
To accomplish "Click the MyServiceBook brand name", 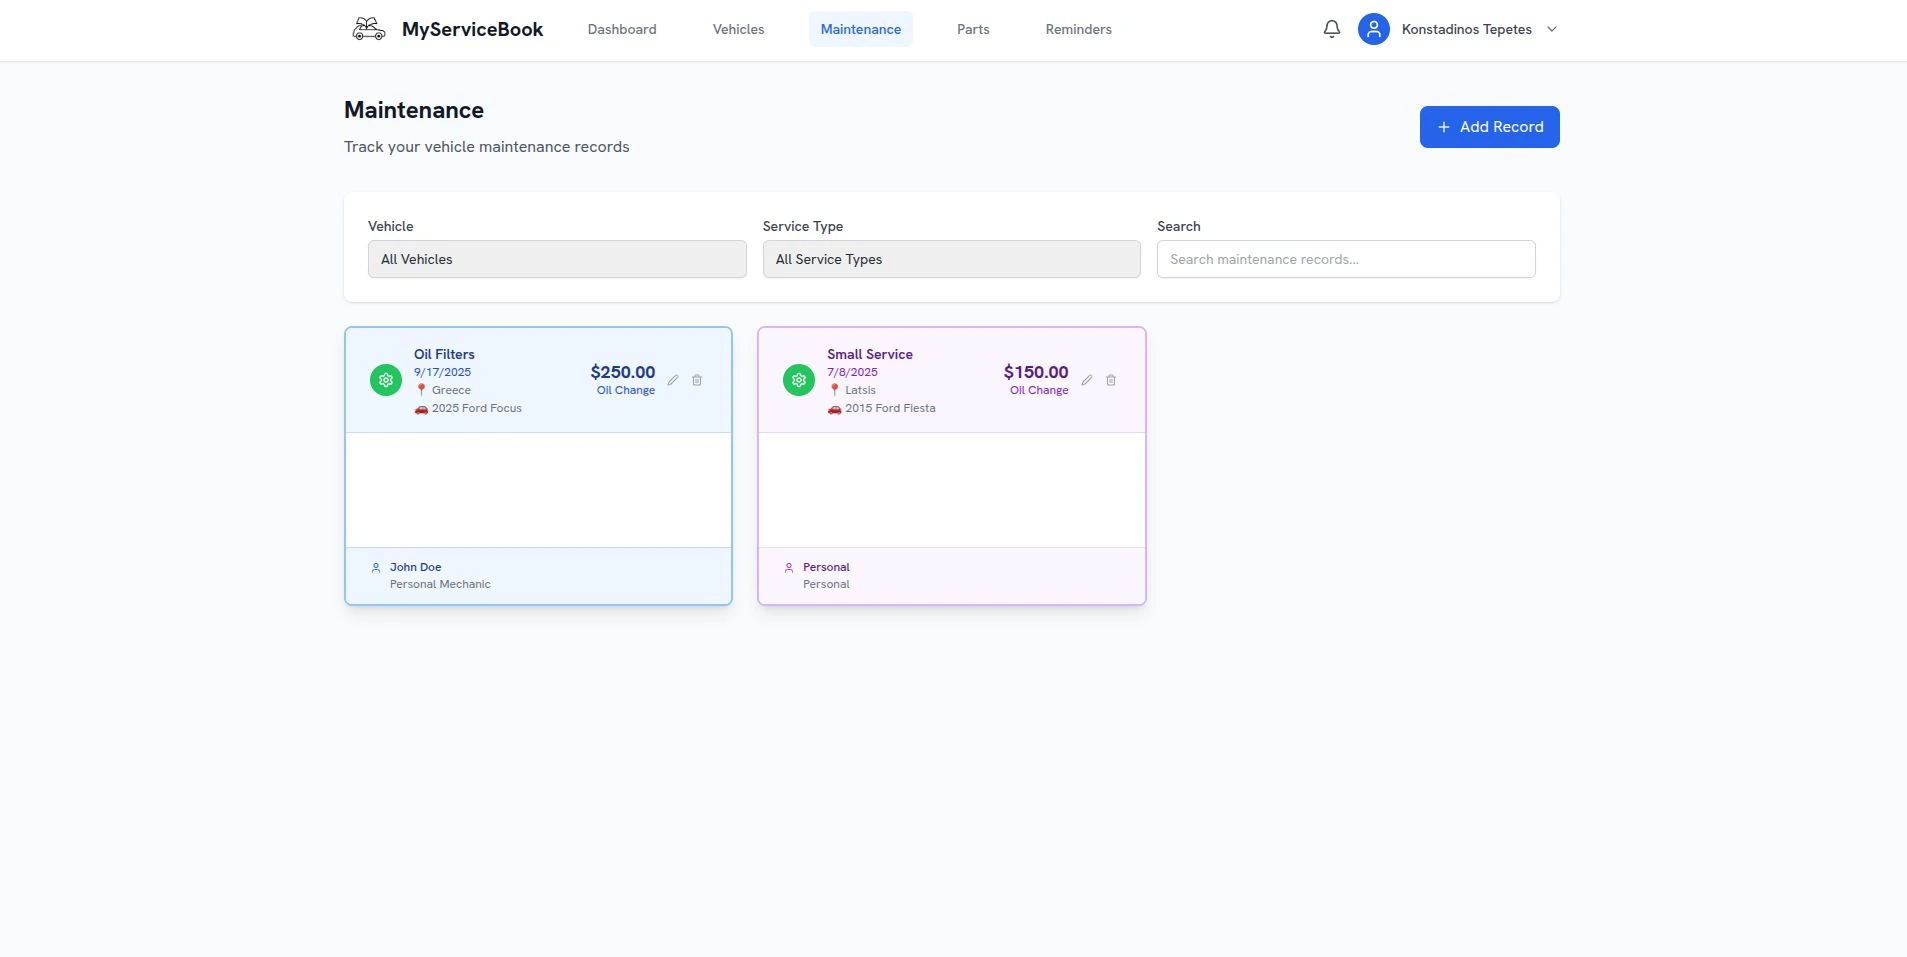I will point(472,29).
